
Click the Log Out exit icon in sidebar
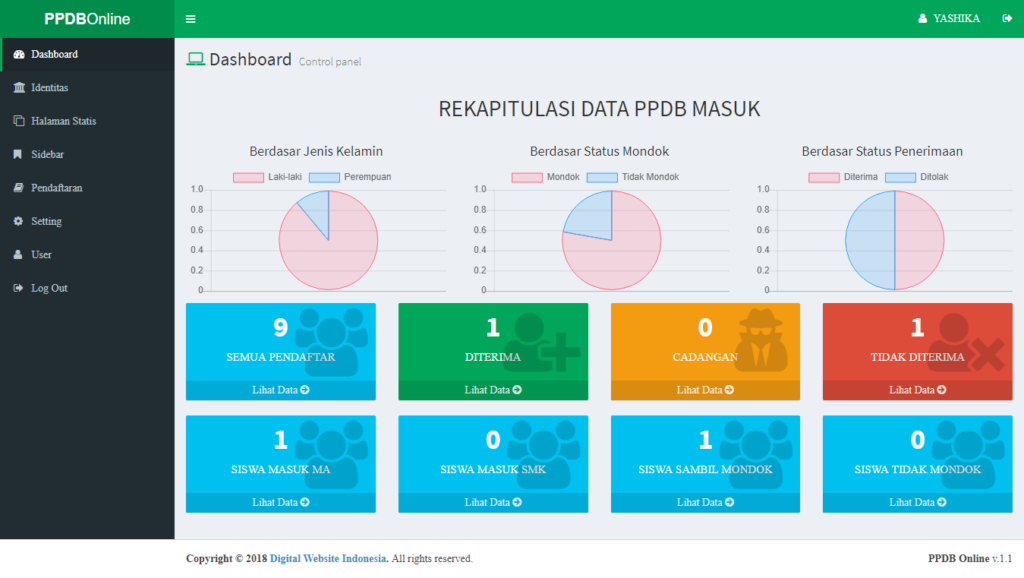click(x=17, y=288)
